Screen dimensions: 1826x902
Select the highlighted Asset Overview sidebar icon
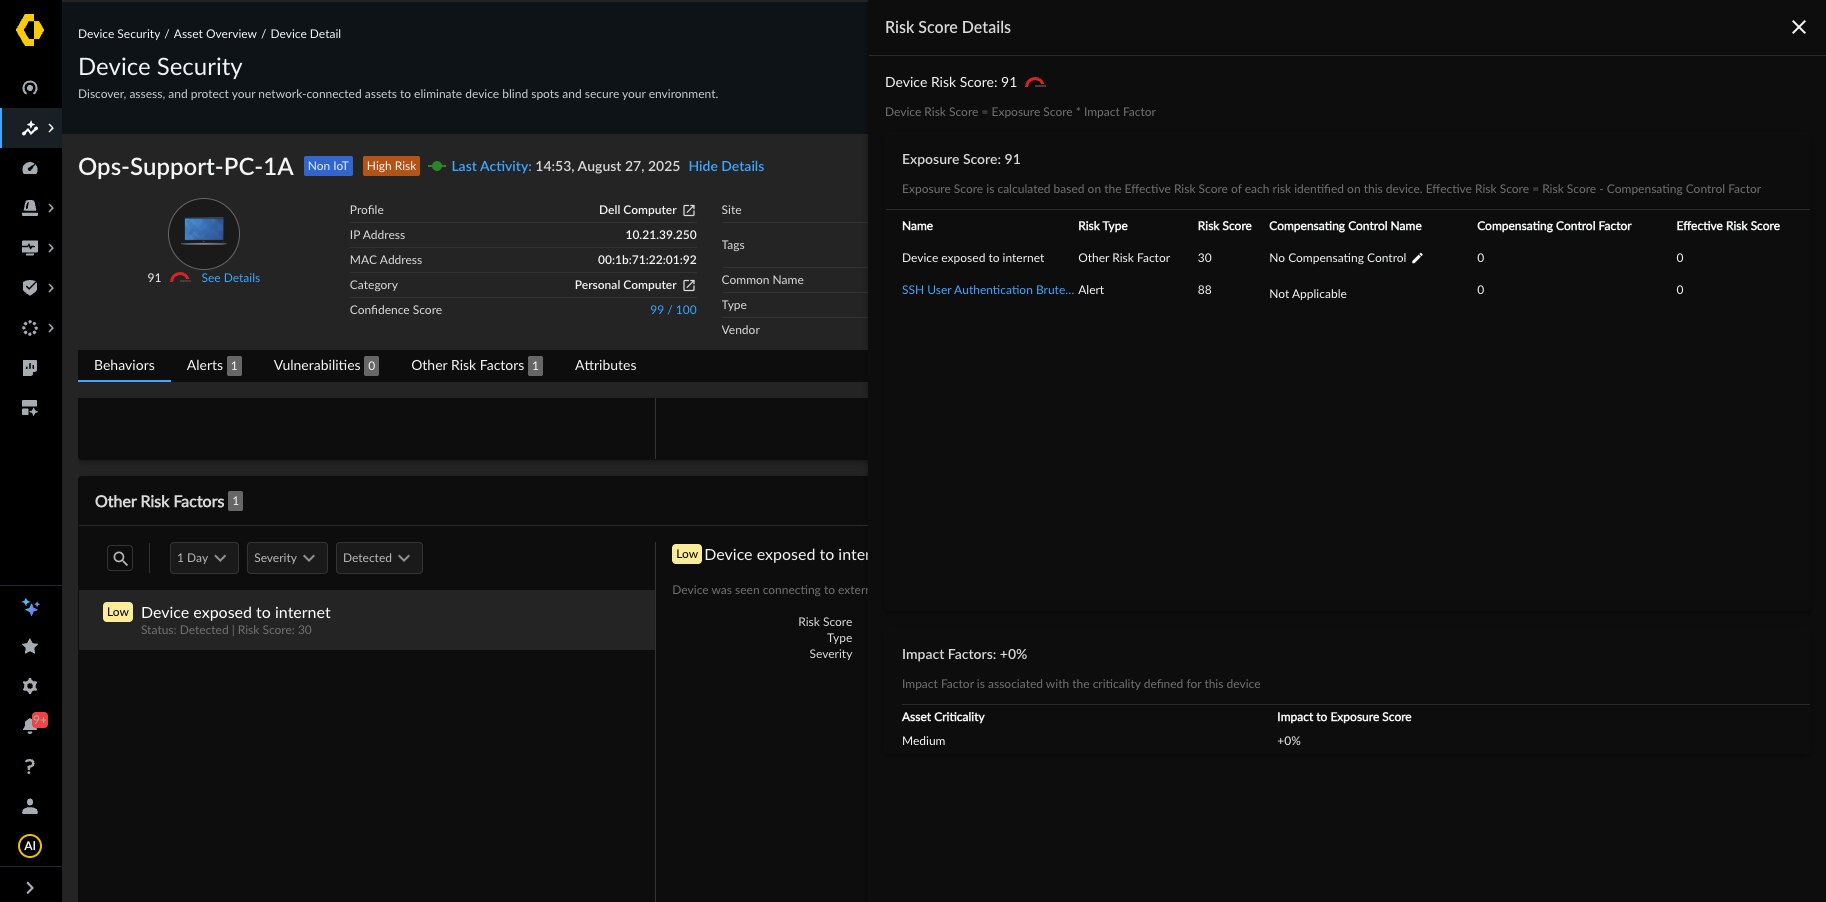(x=30, y=128)
